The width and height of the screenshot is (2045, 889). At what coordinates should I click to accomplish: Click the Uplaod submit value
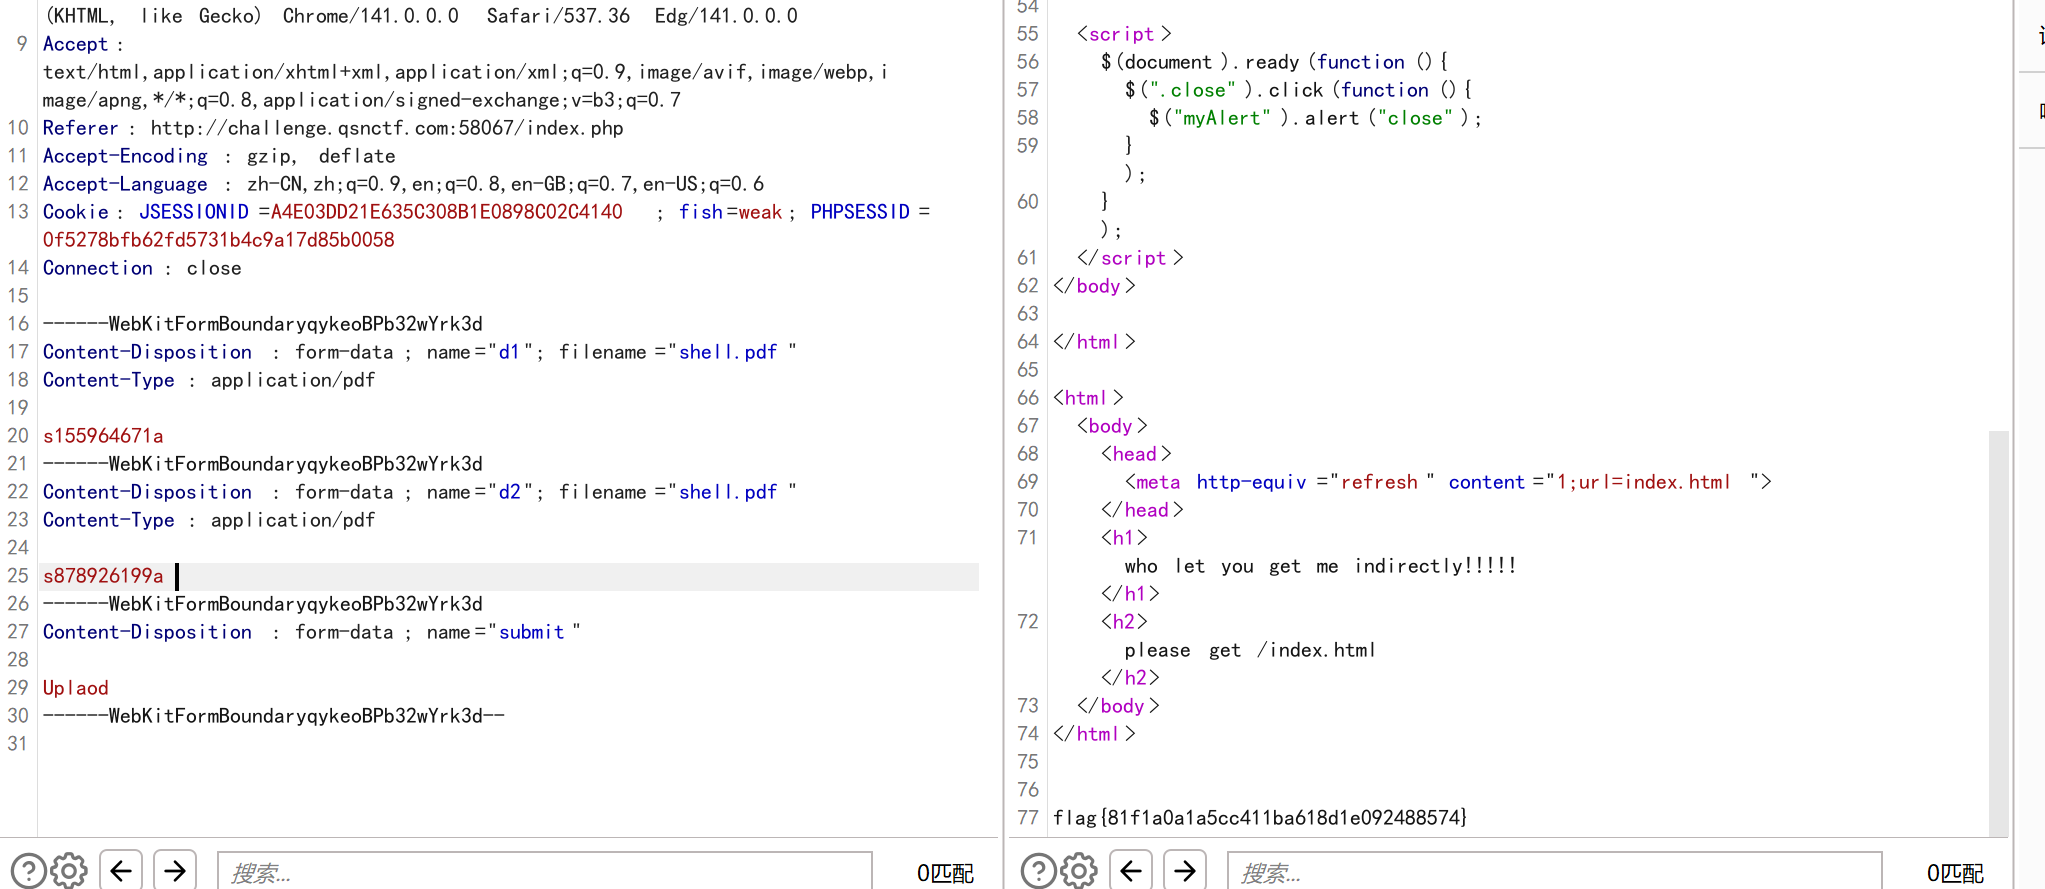[x=75, y=688]
